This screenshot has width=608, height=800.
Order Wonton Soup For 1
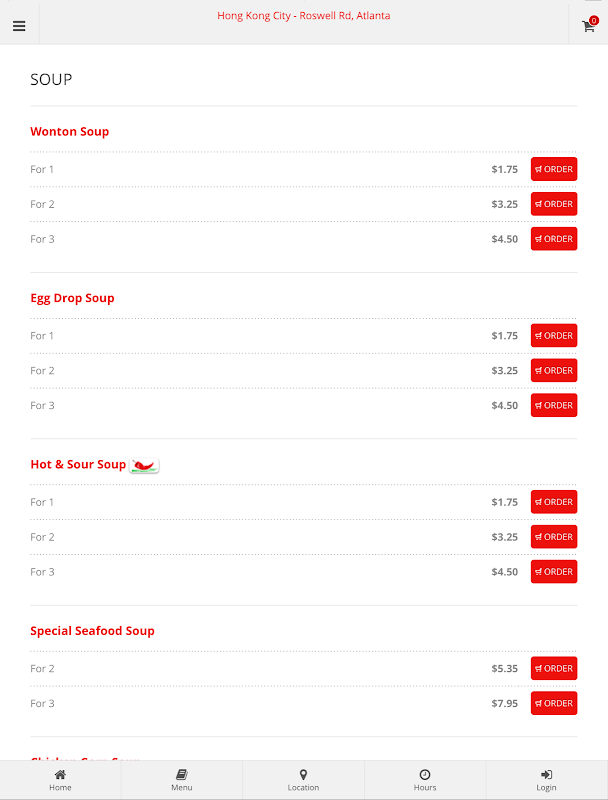pyautogui.click(x=554, y=169)
